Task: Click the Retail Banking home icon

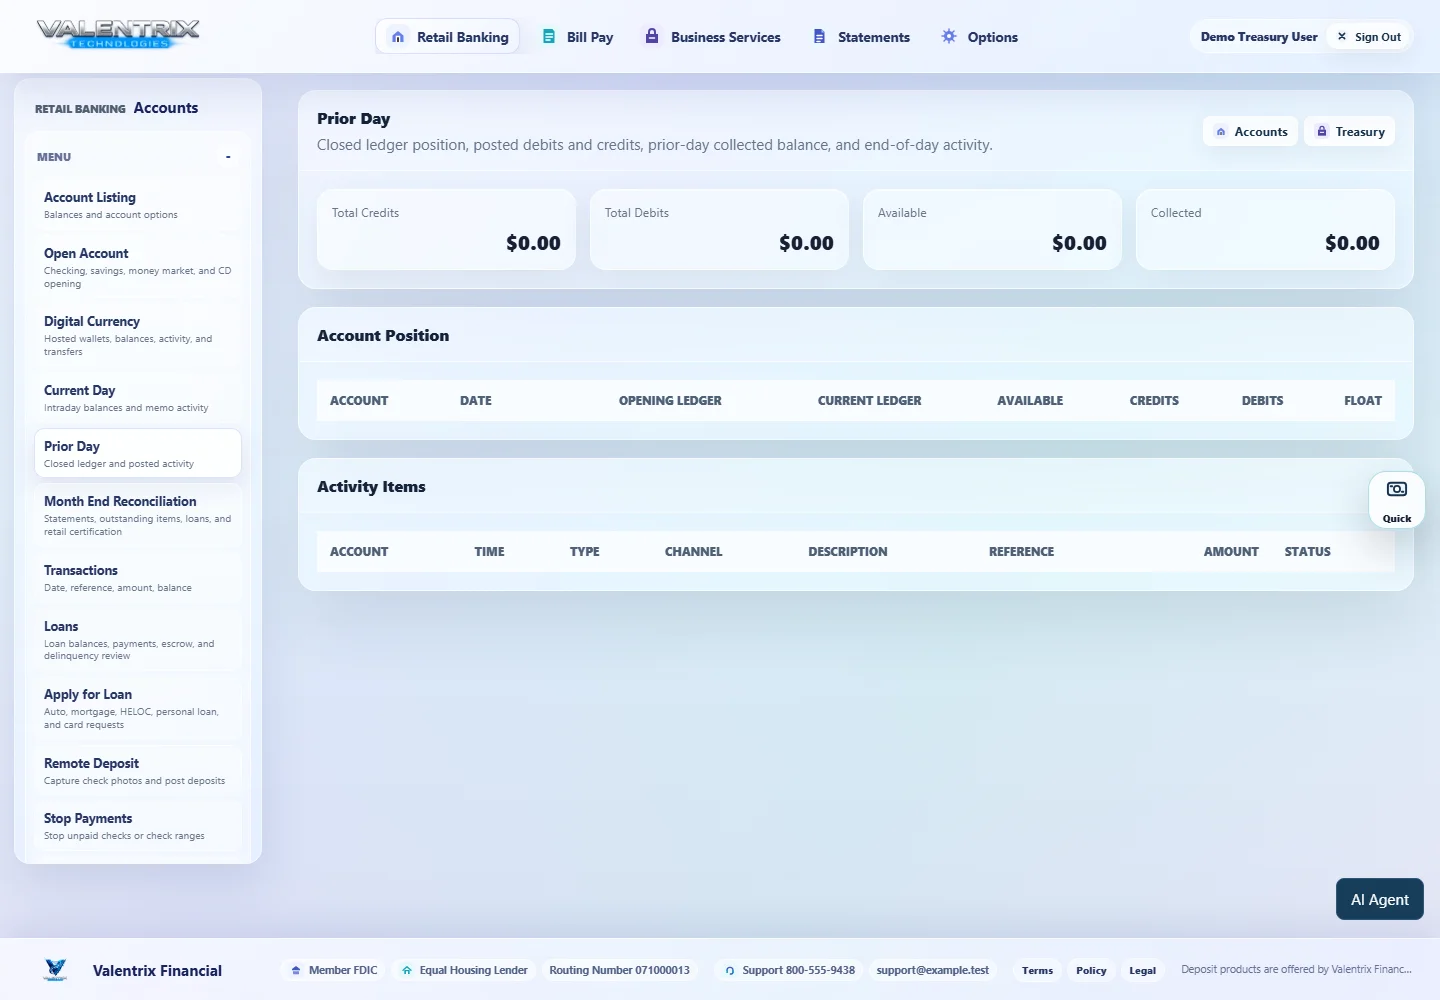Action: coord(398,37)
